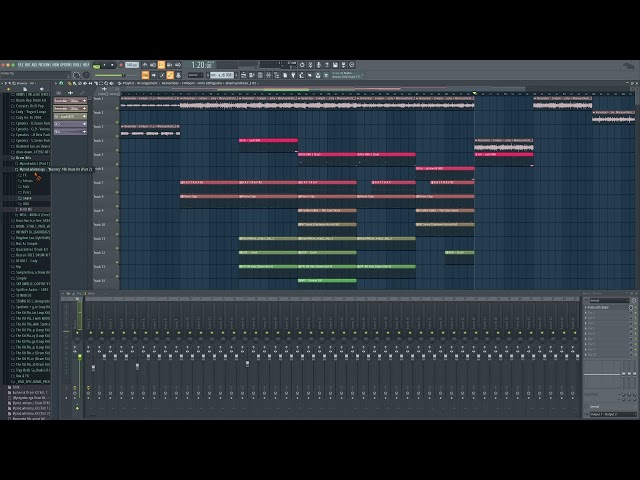640x480 pixels.
Task: Open the PATTERNS menu
Action: pyautogui.click(x=44, y=65)
